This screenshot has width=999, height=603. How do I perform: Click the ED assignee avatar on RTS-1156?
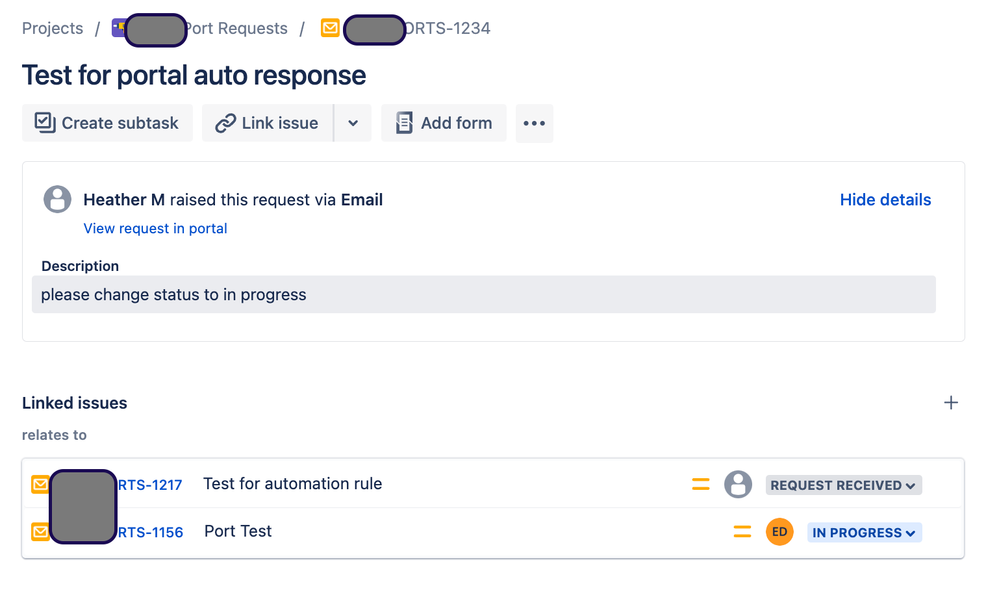click(779, 531)
